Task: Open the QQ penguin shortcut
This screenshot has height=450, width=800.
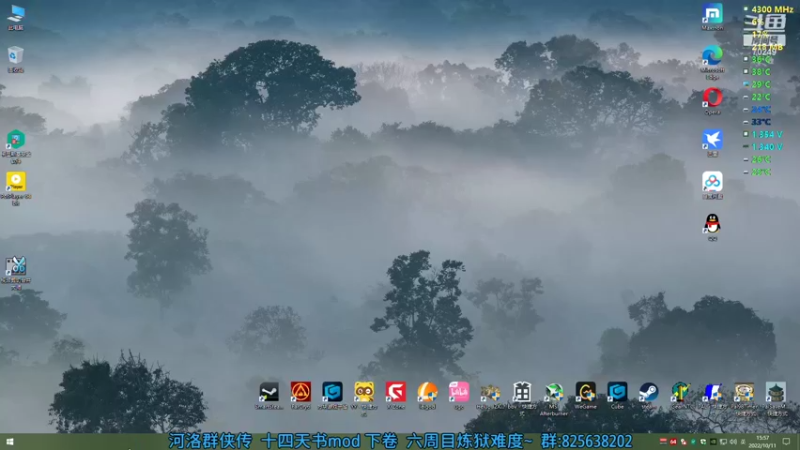Action: pyautogui.click(x=712, y=227)
